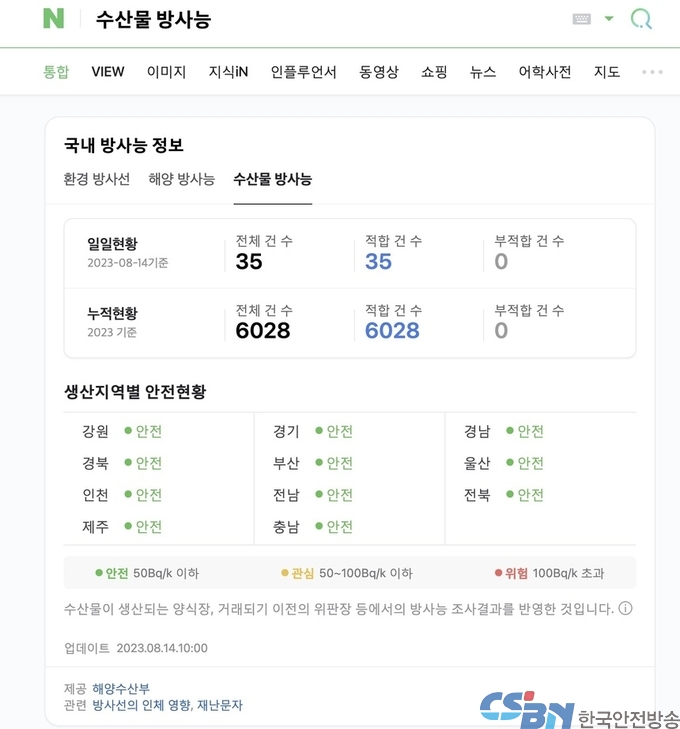Switch to the 환경 방사선 tab
This screenshot has width=680, height=729.
tap(97, 179)
